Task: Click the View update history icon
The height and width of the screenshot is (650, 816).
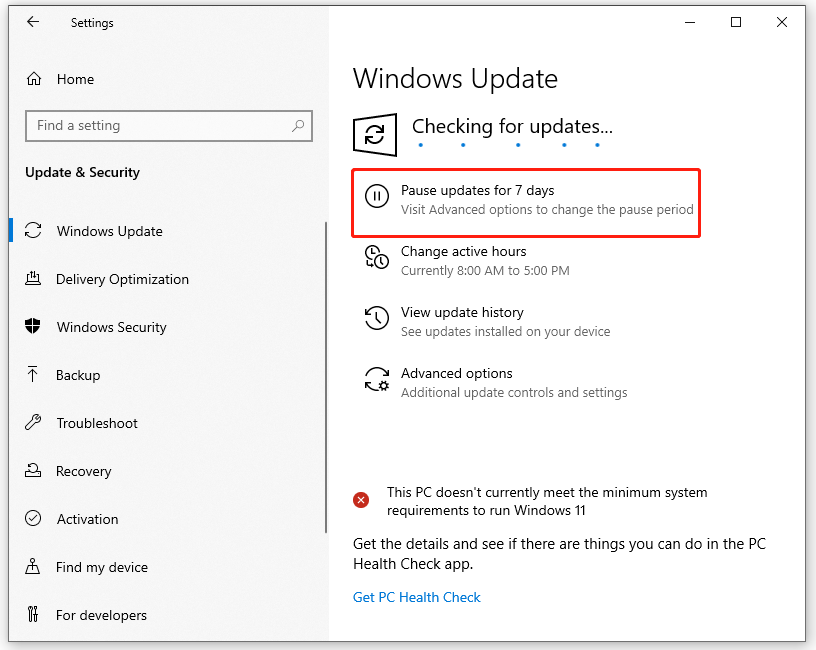Action: 377,318
